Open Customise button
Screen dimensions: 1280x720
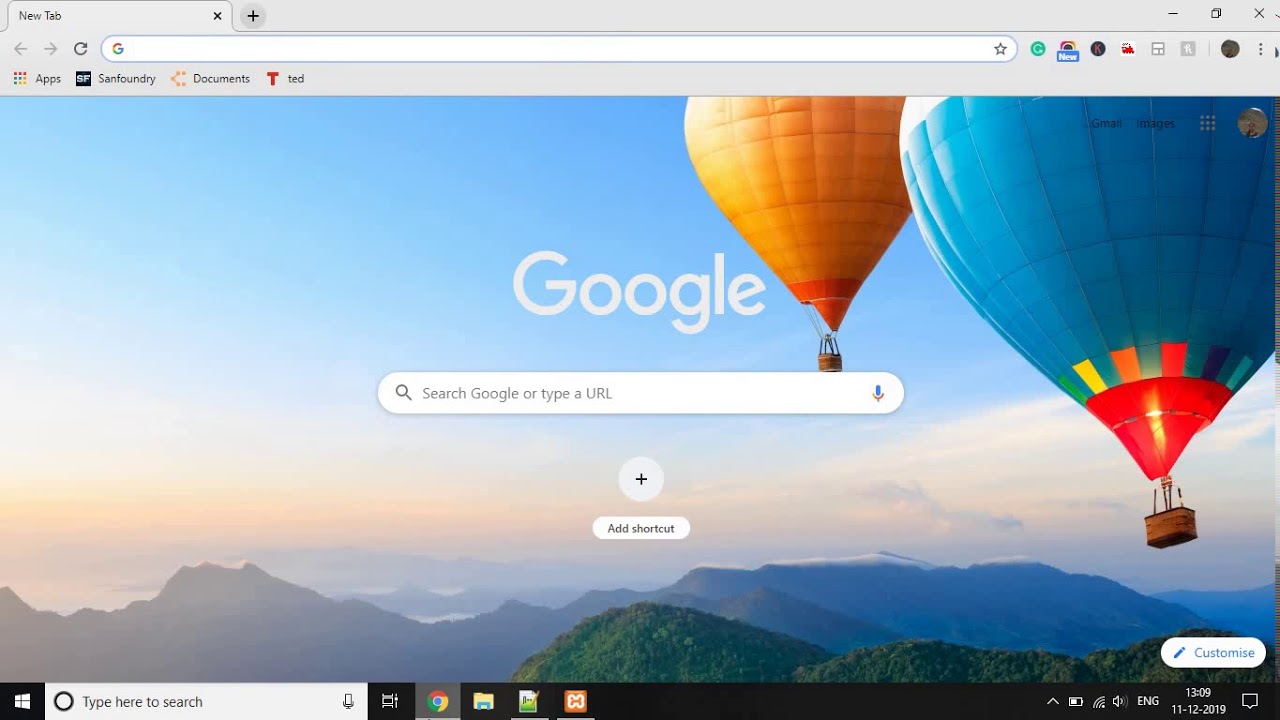click(x=1214, y=653)
